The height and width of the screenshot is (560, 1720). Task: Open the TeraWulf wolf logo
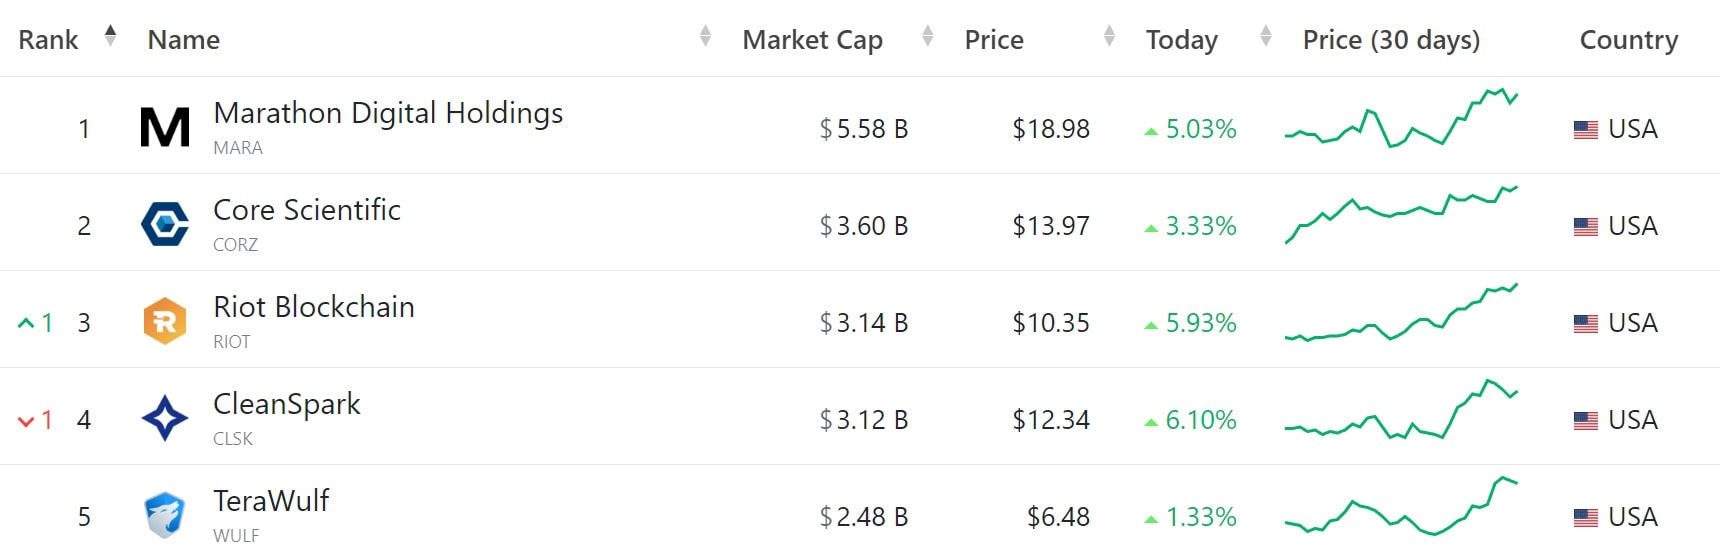[x=165, y=515]
